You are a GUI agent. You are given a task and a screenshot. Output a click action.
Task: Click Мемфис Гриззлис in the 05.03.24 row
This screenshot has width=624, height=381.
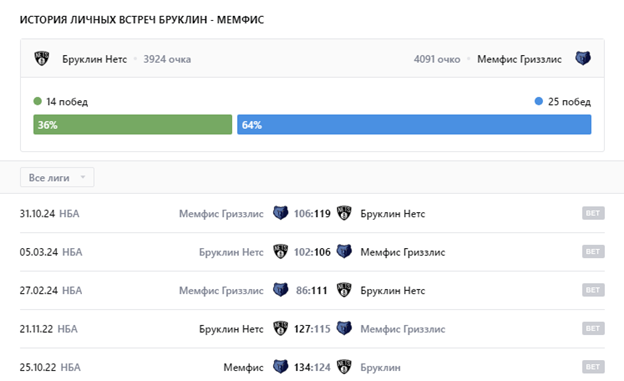pyautogui.click(x=403, y=252)
